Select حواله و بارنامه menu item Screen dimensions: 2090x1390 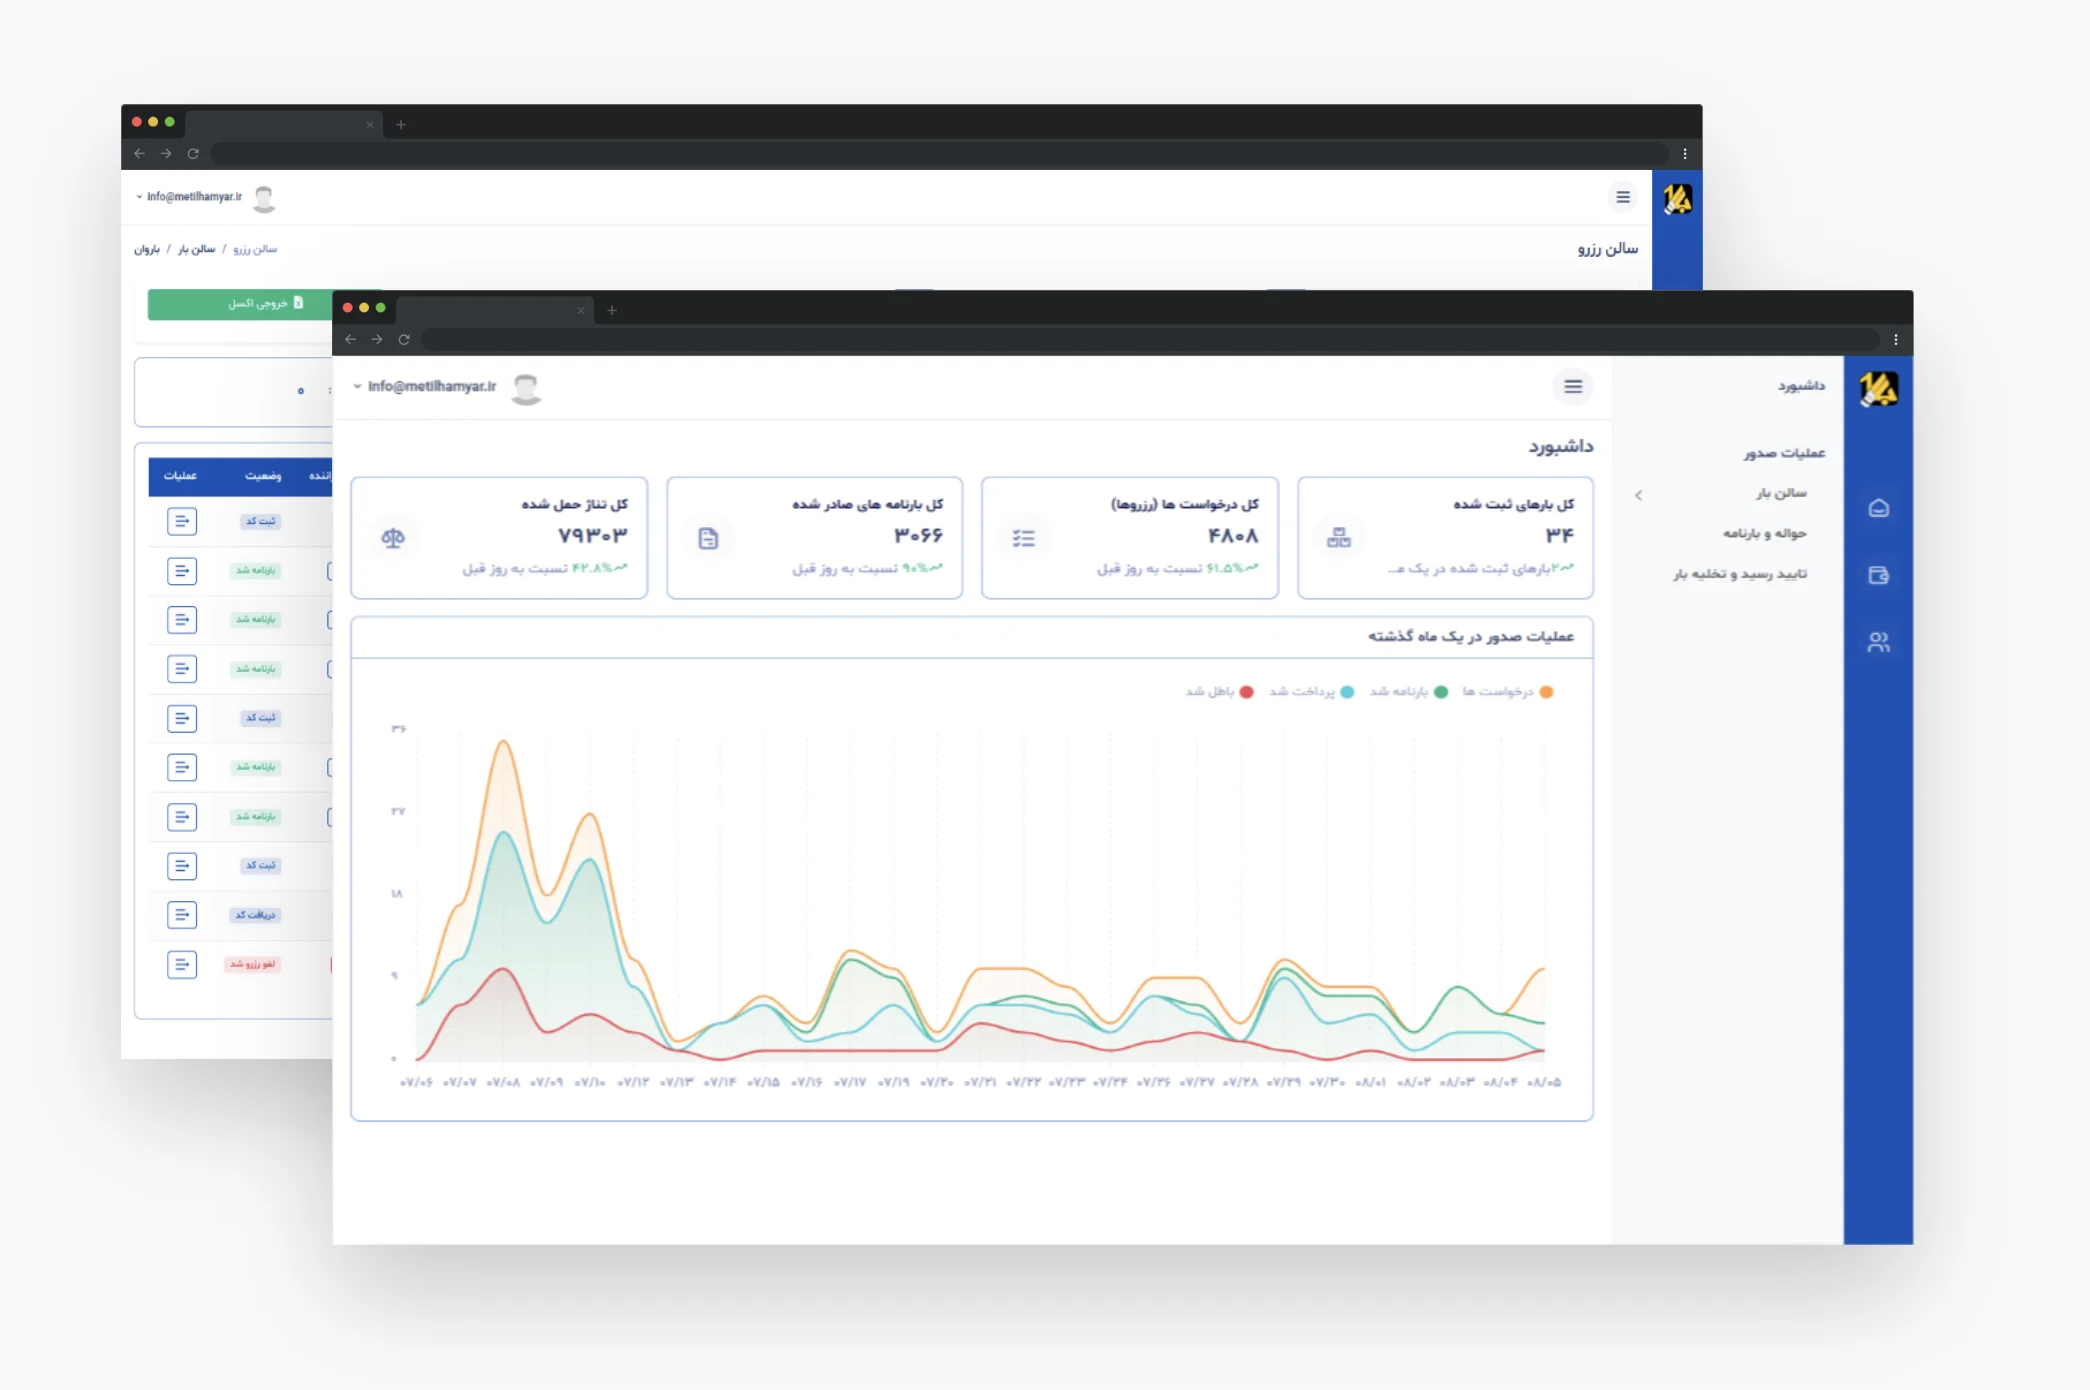1763,534
